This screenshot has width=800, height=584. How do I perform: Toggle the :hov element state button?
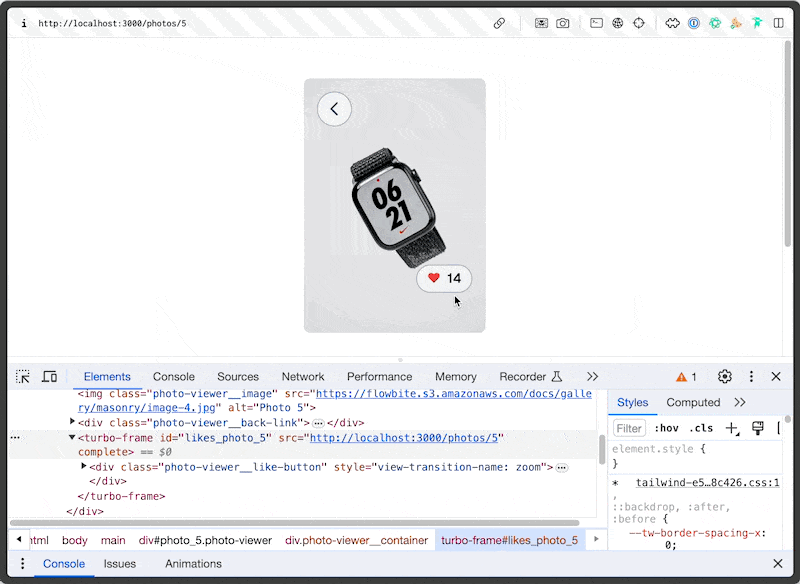click(x=666, y=428)
